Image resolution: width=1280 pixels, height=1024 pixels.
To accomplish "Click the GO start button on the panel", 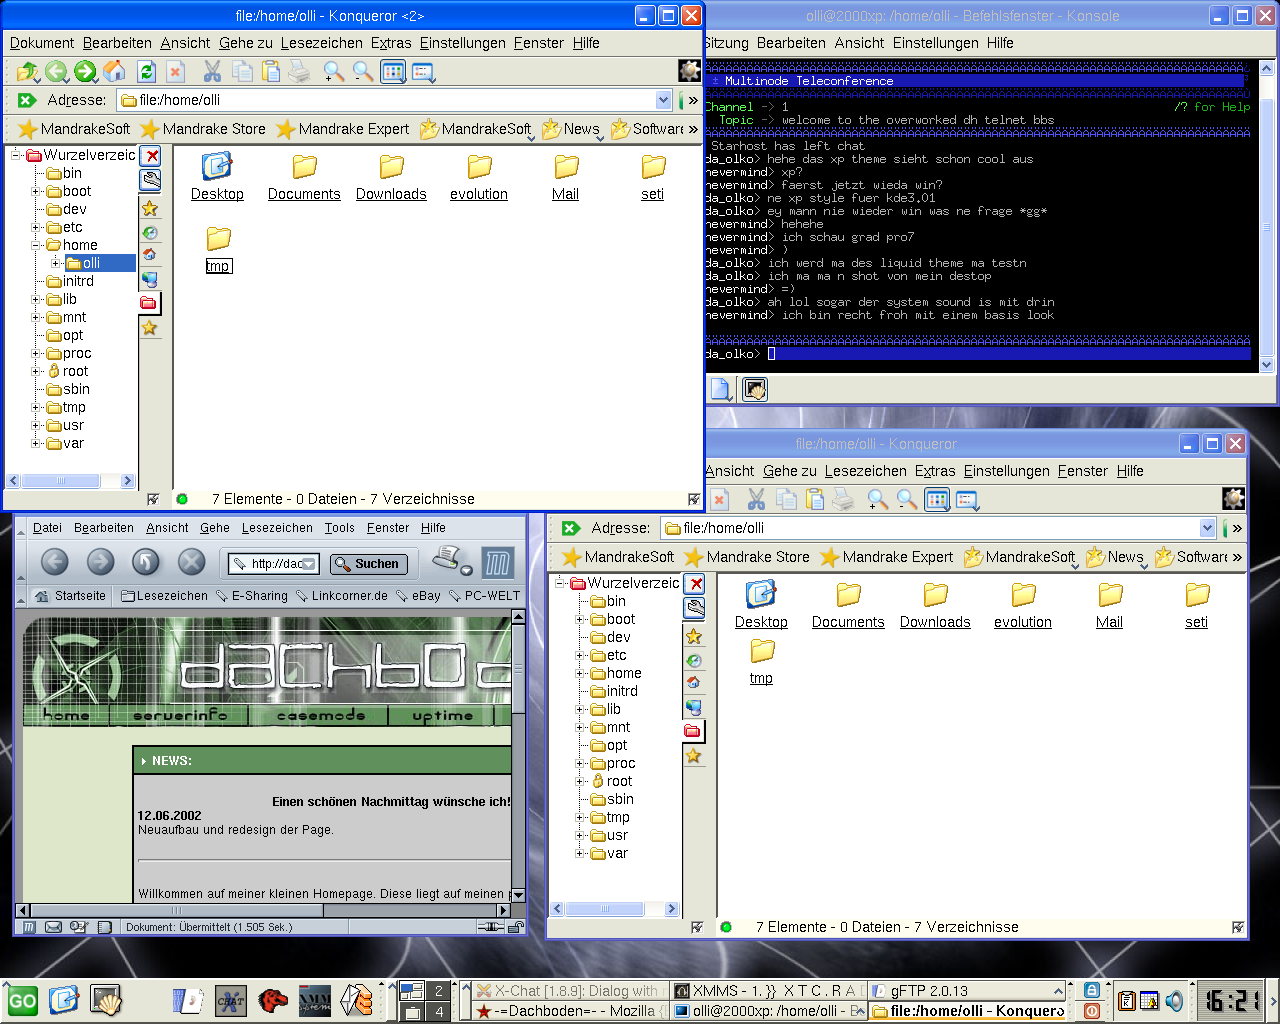I will click(22, 1000).
